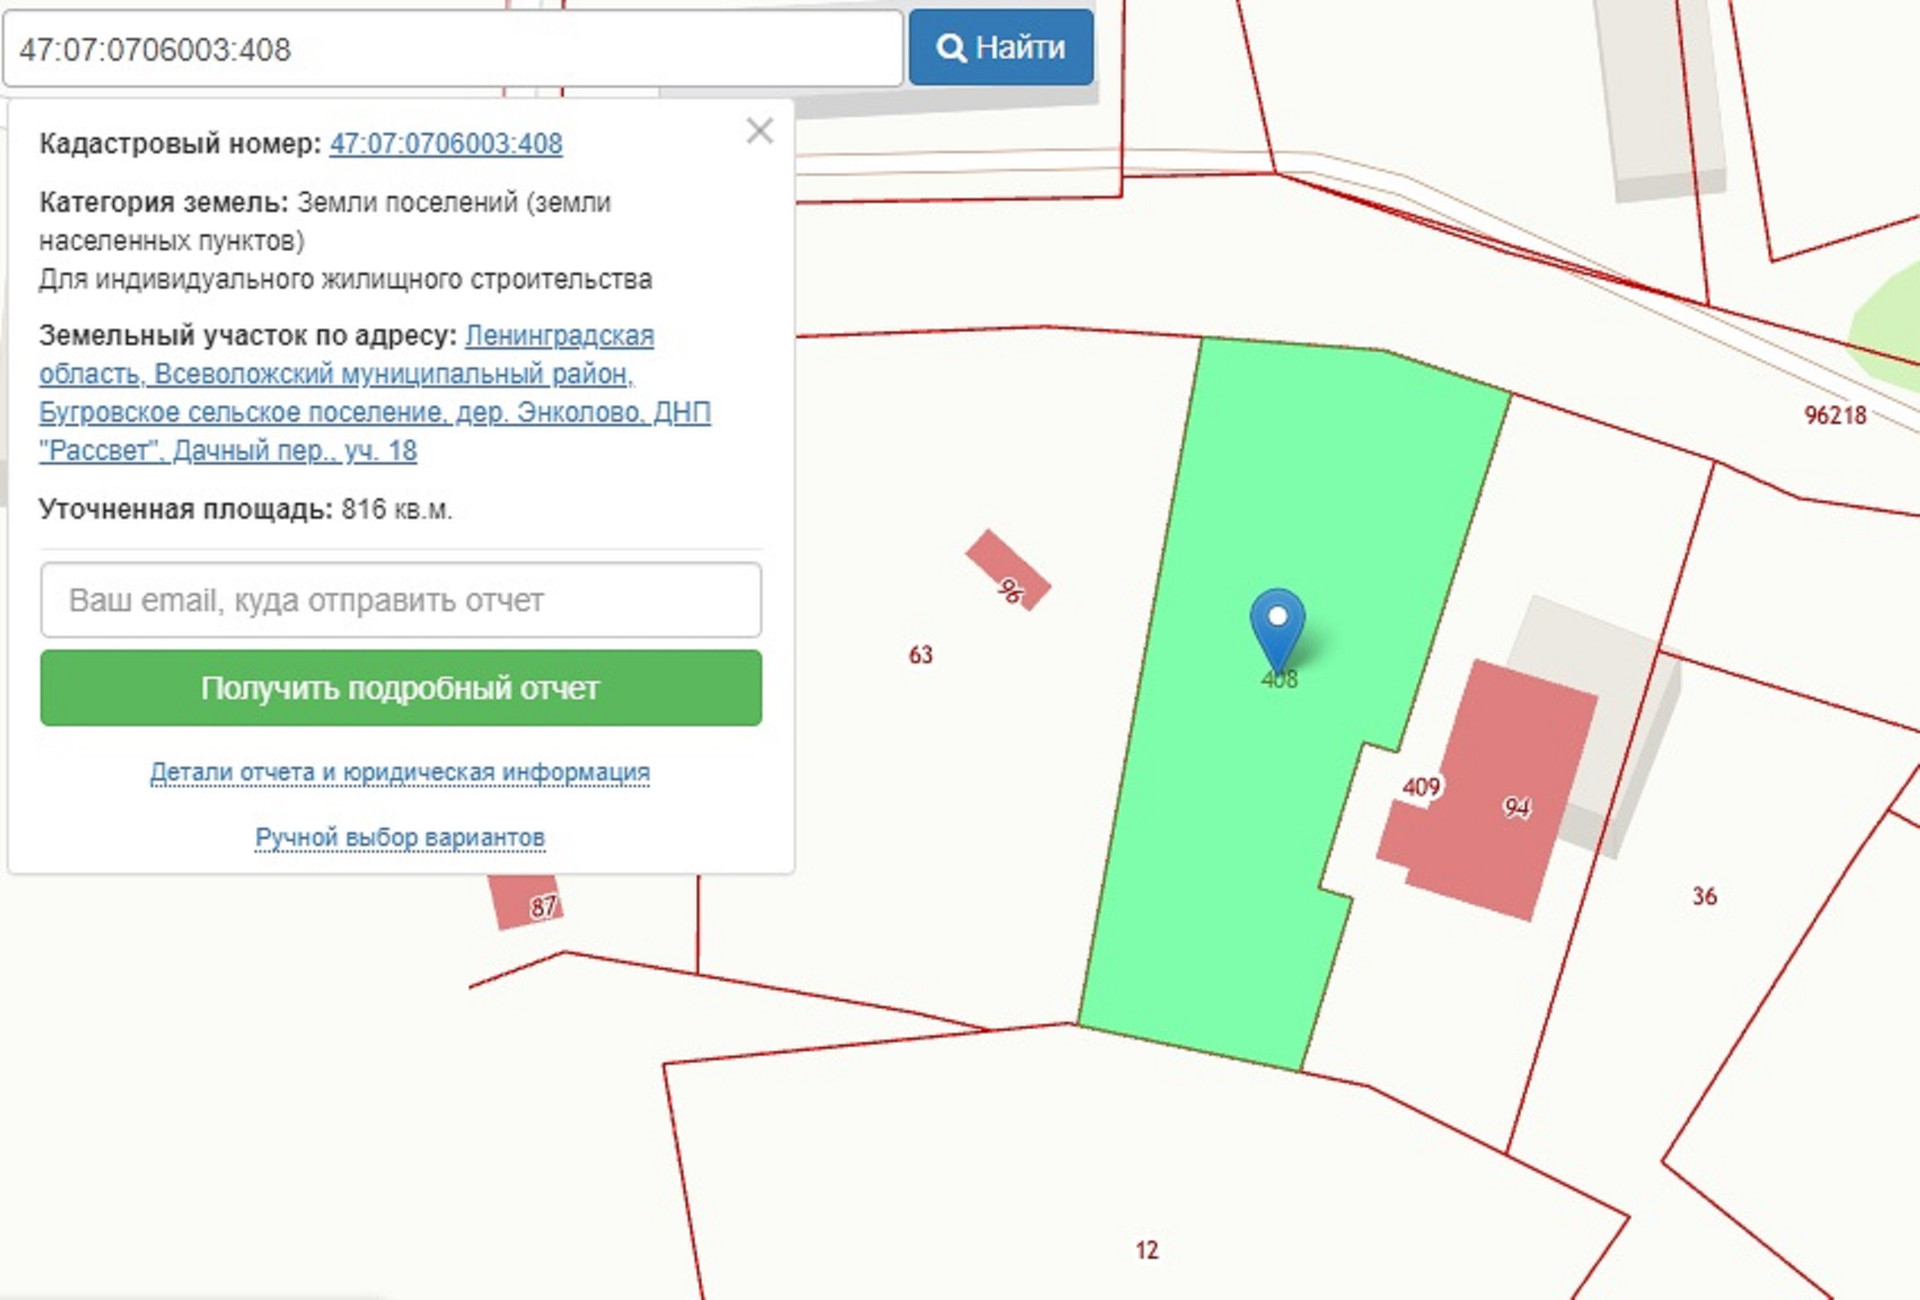The image size is (1920, 1300).
Task: Click the cadastral number search field
Action: coord(452,49)
